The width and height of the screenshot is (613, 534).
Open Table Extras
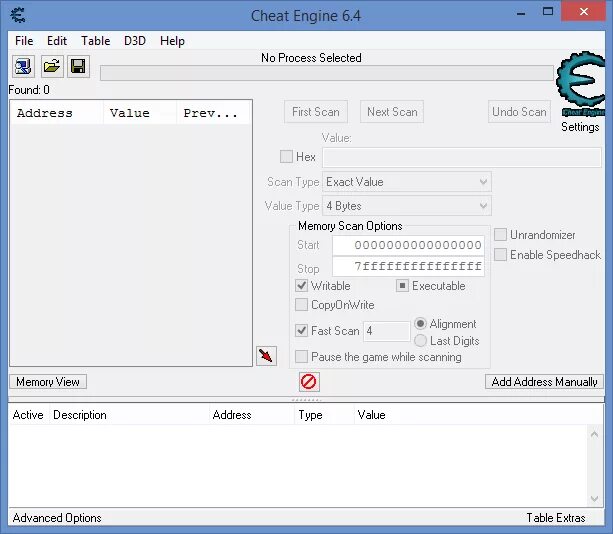pos(556,518)
